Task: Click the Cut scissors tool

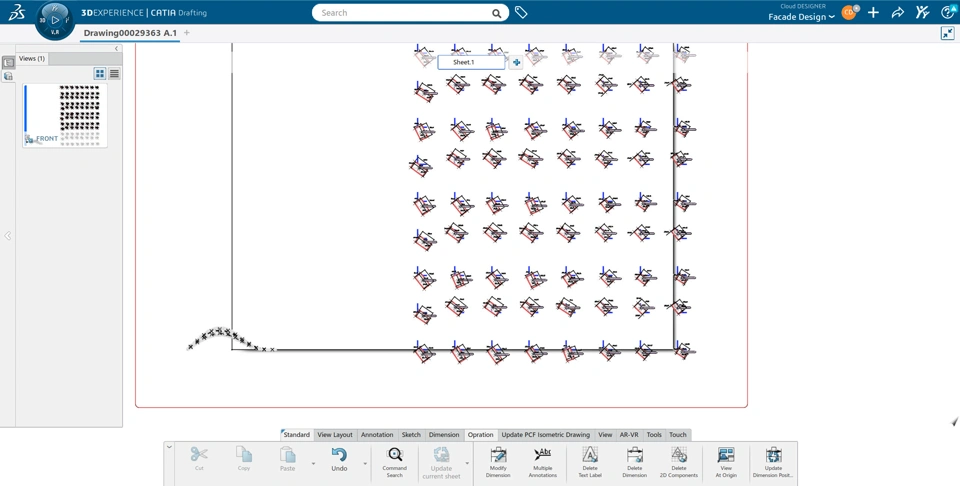Action: click(199, 458)
